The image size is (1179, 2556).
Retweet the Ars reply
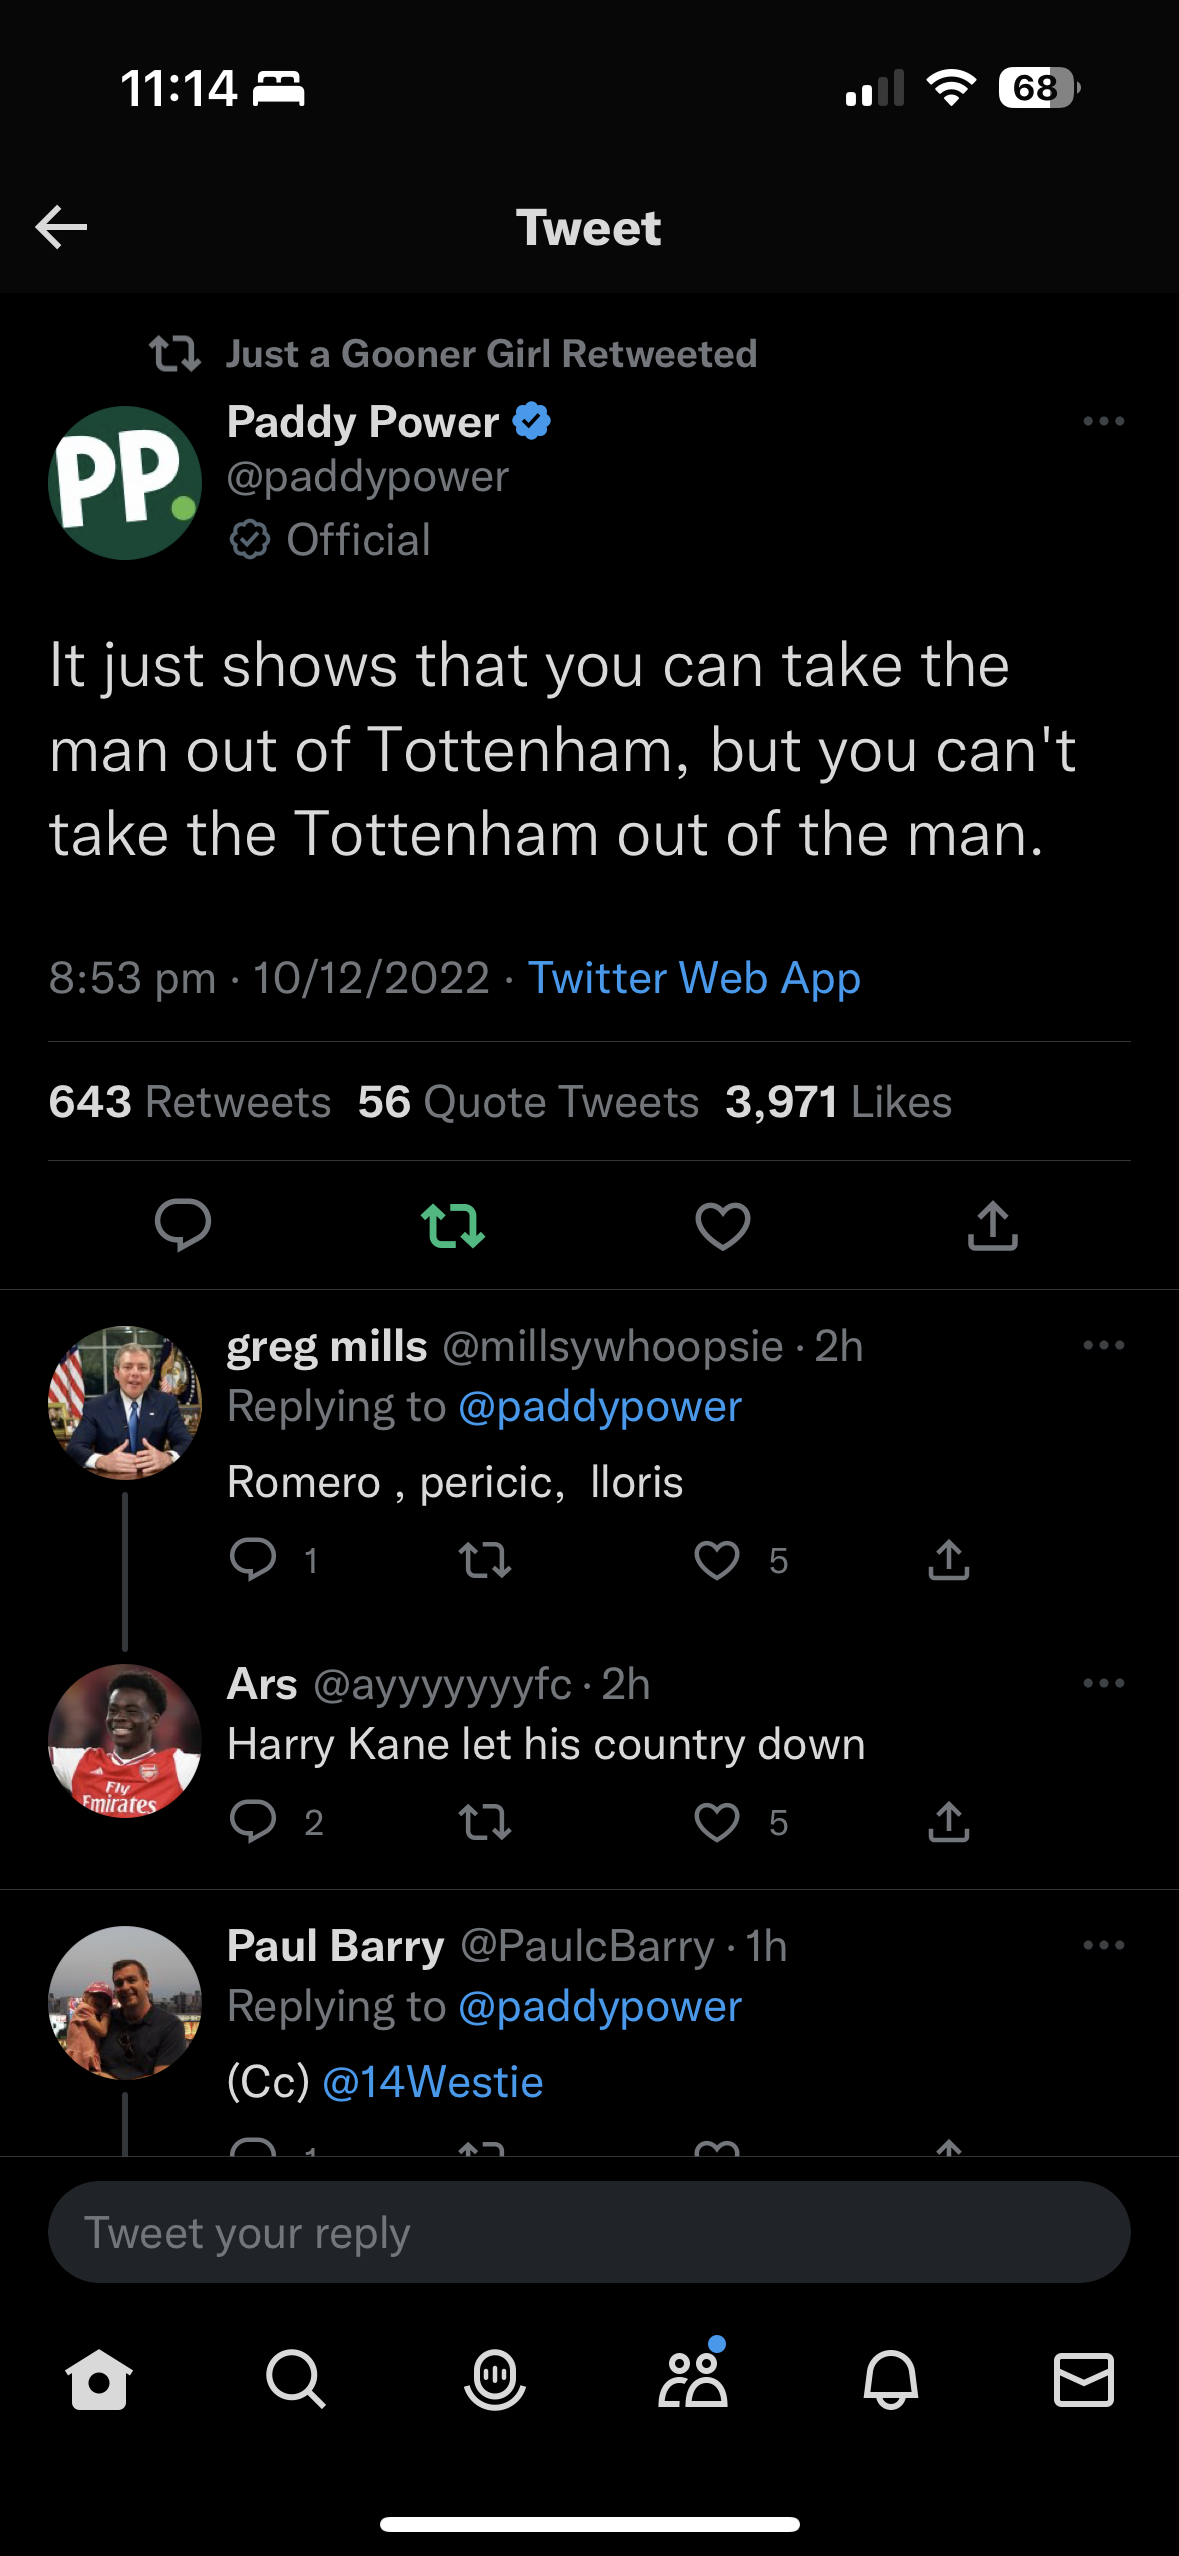(485, 1822)
